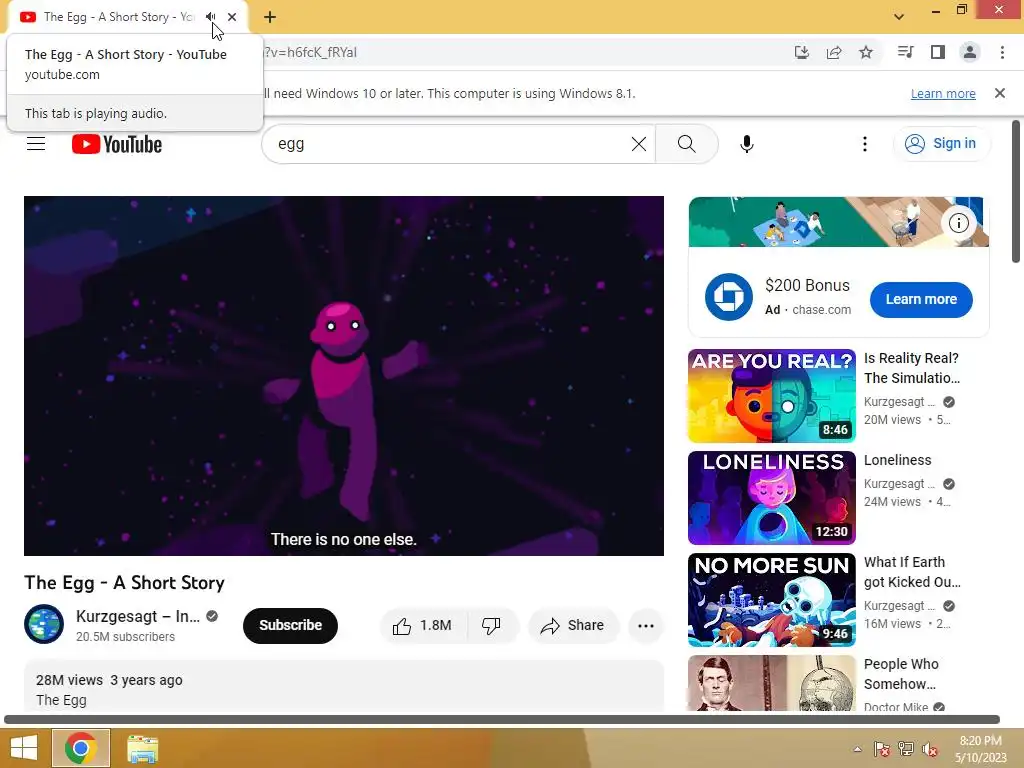Viewport: 1024px width, 768px height.
Task: Install app icon in address bar
Action: click(801, 52)
